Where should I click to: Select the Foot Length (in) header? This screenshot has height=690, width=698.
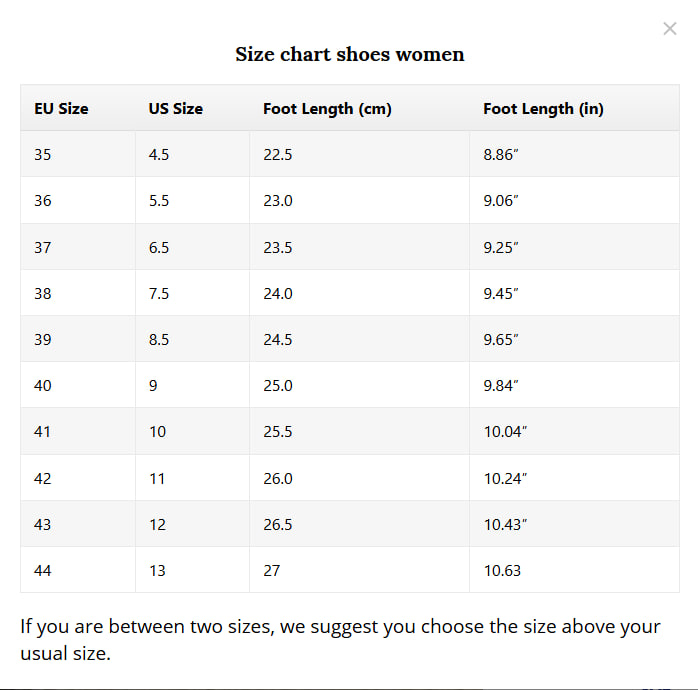(x=543, y=109)
